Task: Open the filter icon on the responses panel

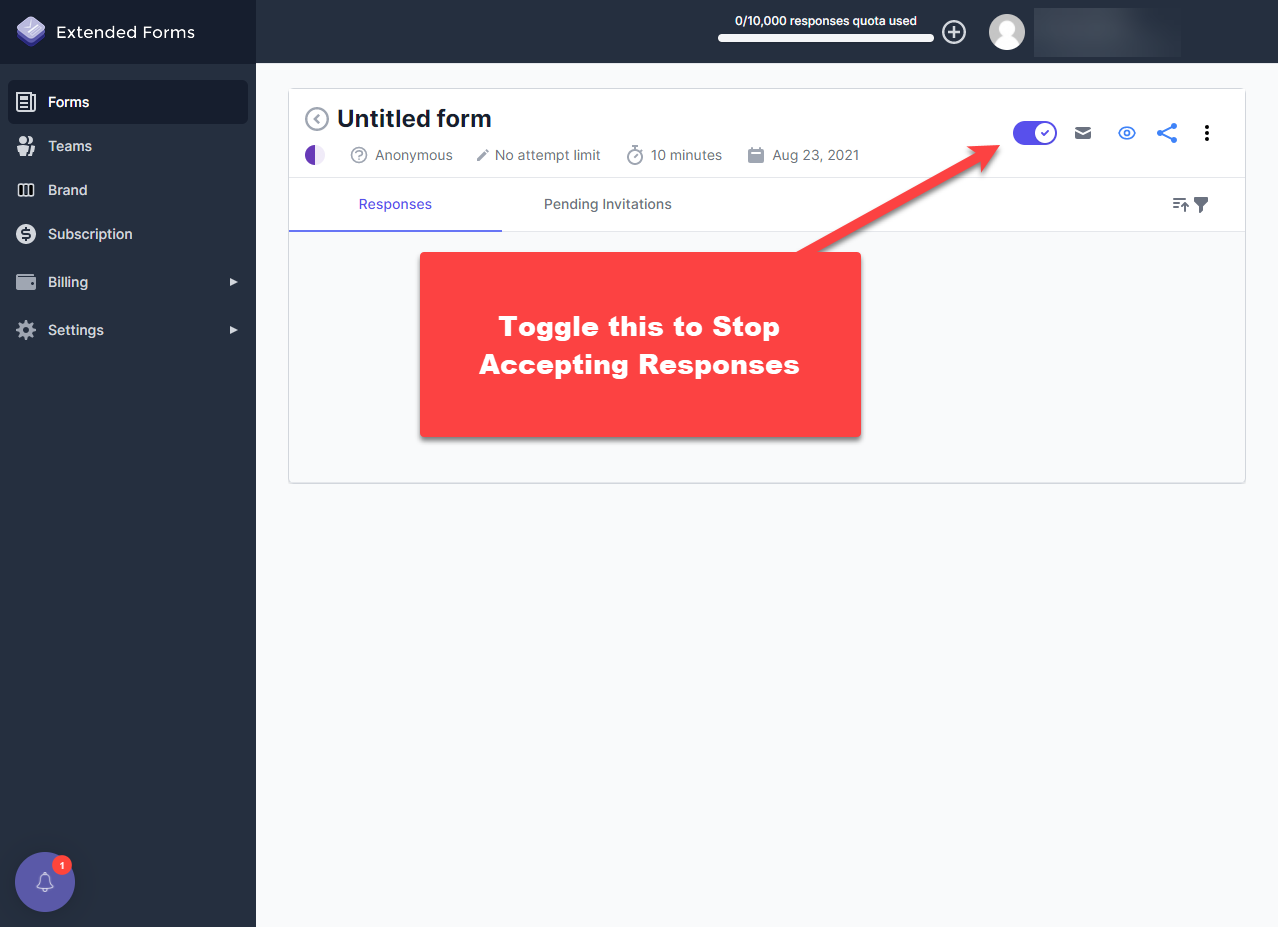Action: pyautogui.click(x=1200, y=204)
